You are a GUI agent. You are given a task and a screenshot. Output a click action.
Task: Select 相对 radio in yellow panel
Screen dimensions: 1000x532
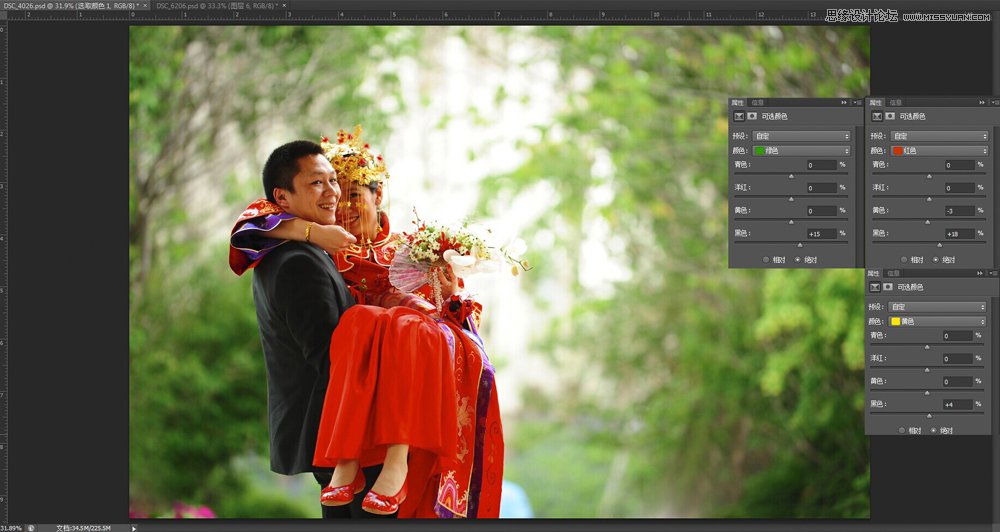pyautogui.click(x=902, y=431)
